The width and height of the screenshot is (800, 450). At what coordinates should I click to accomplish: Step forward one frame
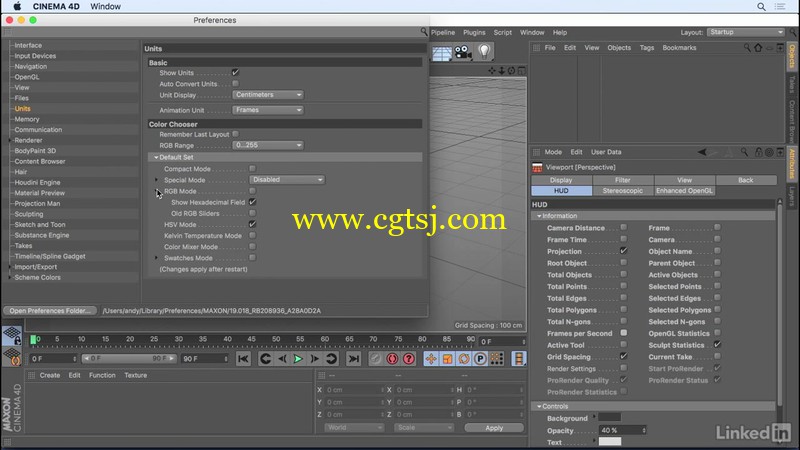pos(314,359)
